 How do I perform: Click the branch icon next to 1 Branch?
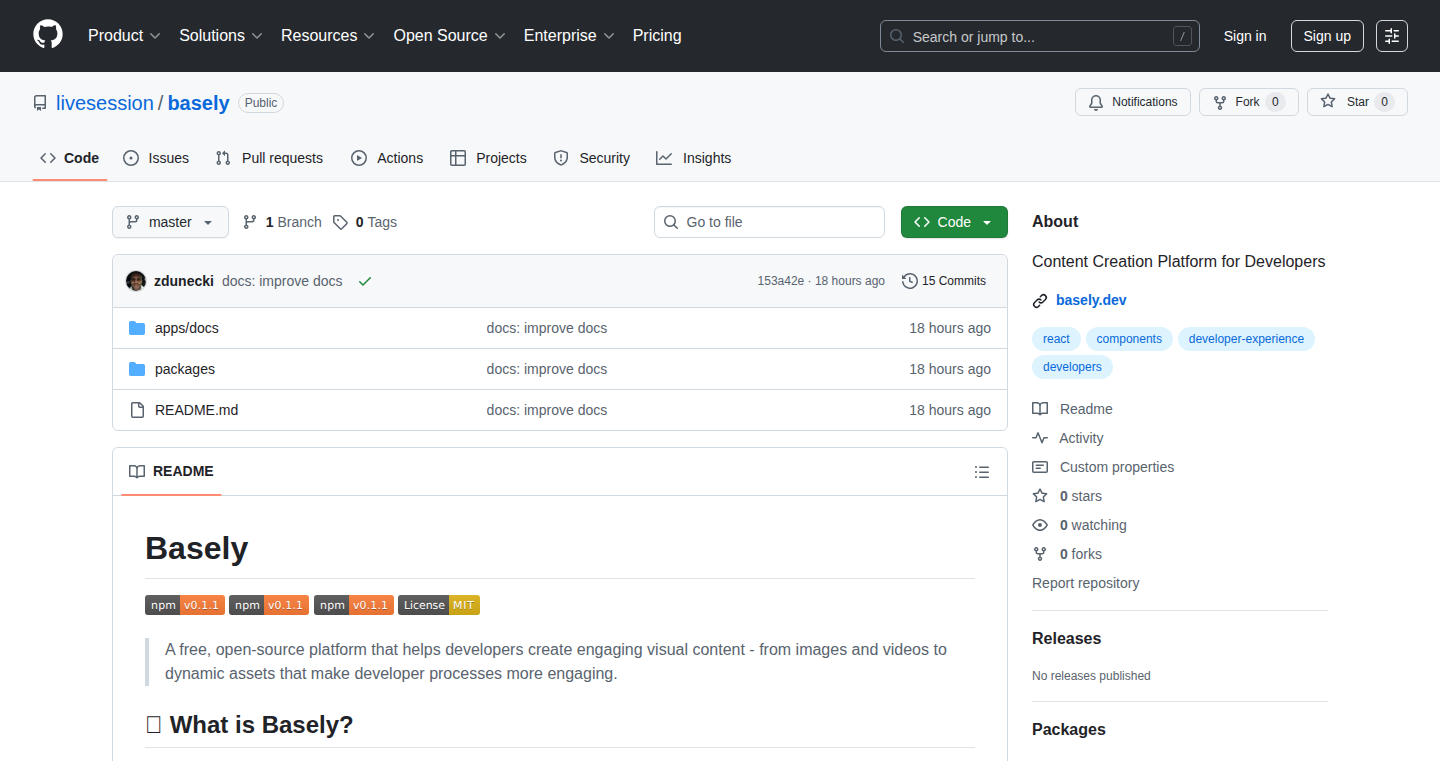pos(250,222)
